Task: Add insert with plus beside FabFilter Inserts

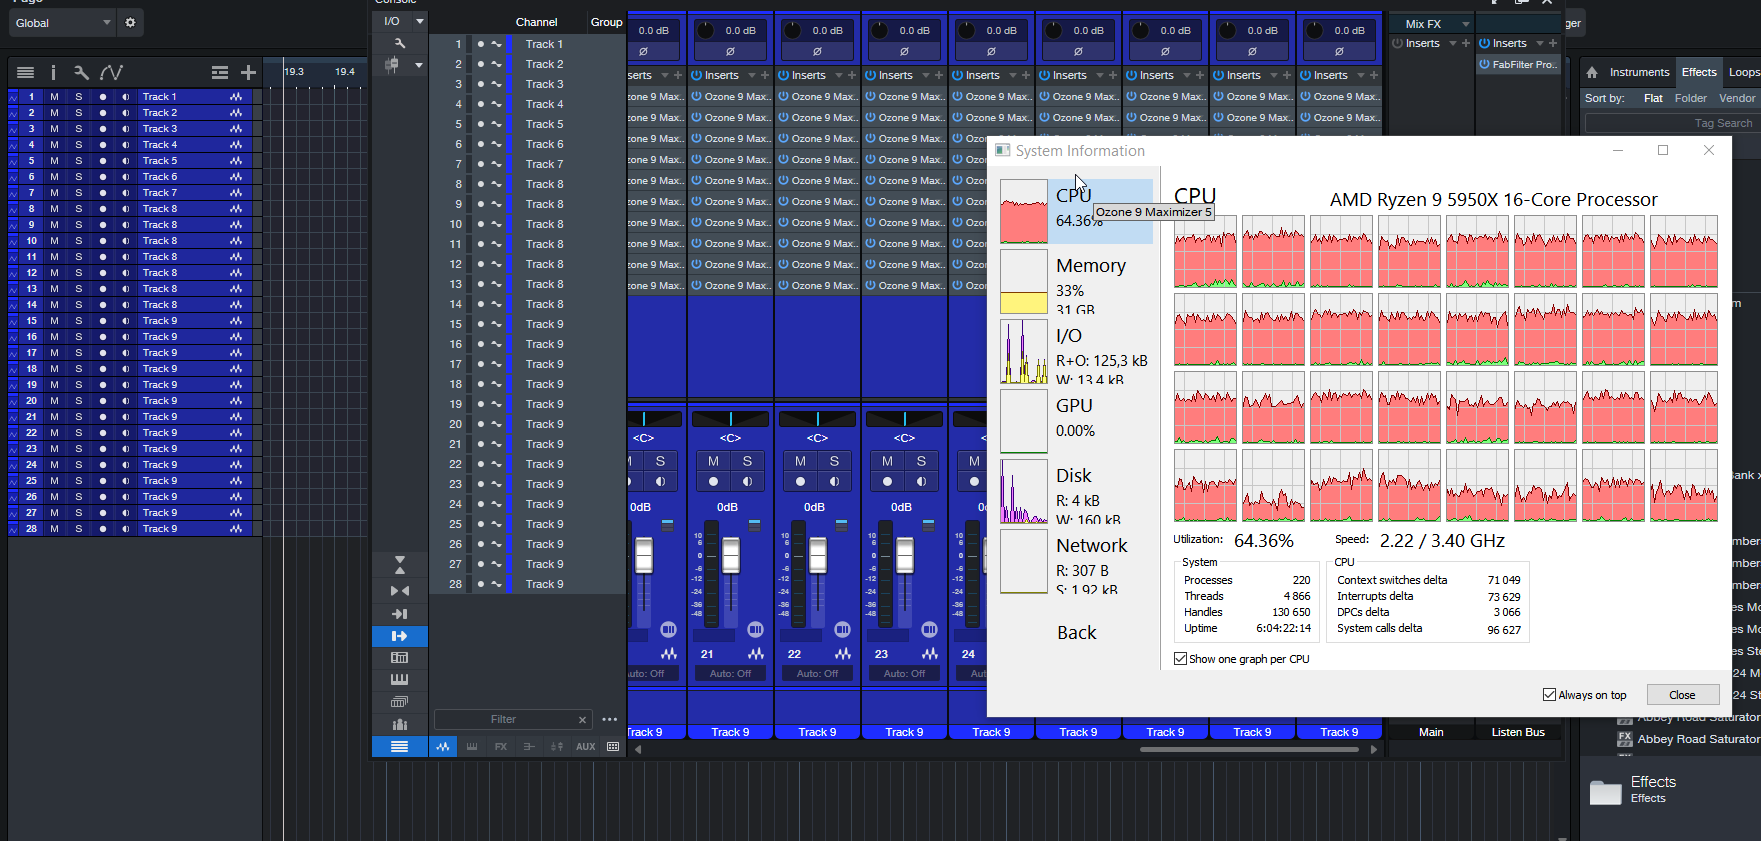Action: (1553, 44)
